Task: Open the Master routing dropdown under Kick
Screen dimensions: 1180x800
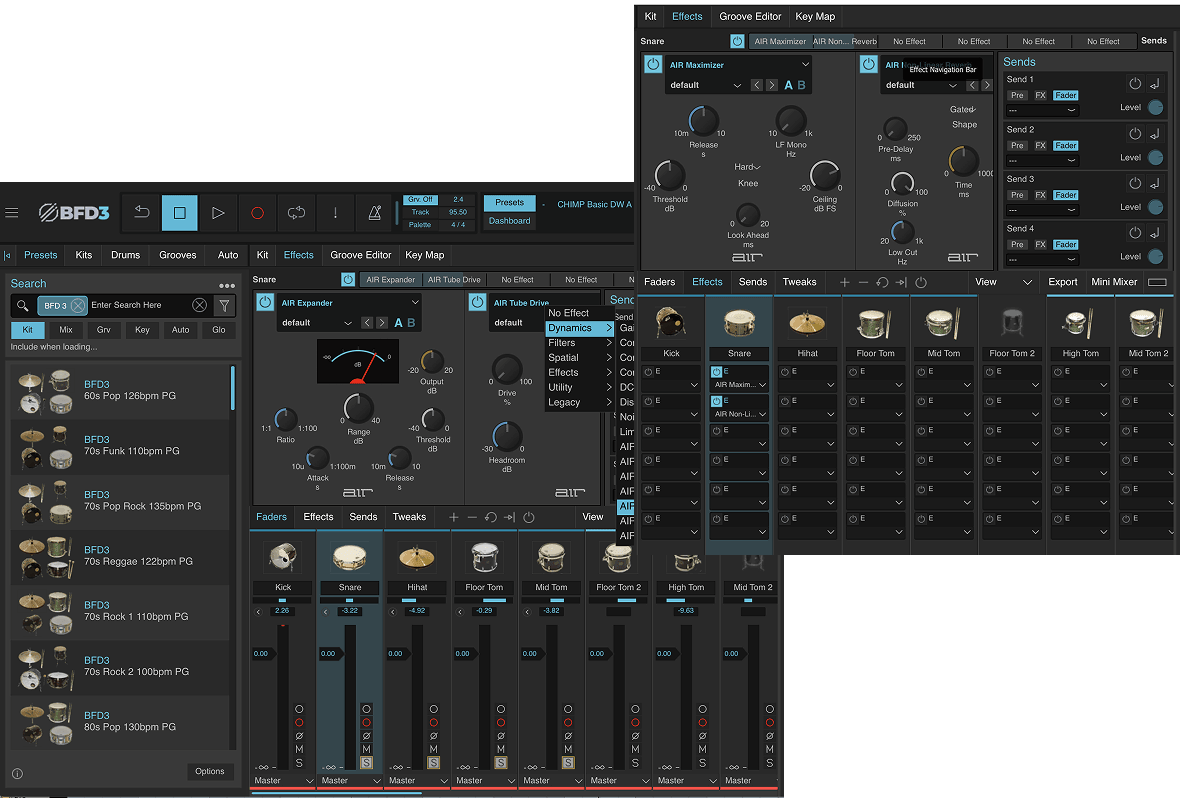Action: click(x=282, y=780)
